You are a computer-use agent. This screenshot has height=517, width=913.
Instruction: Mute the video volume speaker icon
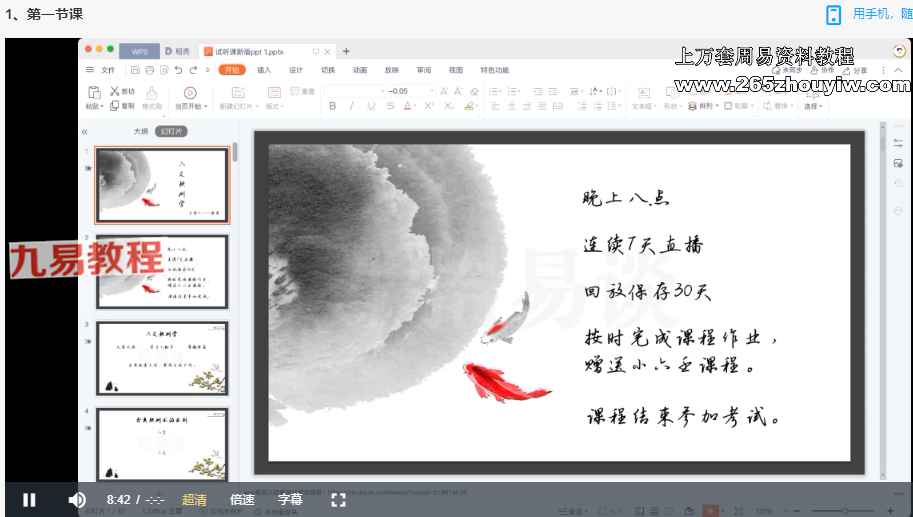(x=77, y=500)
